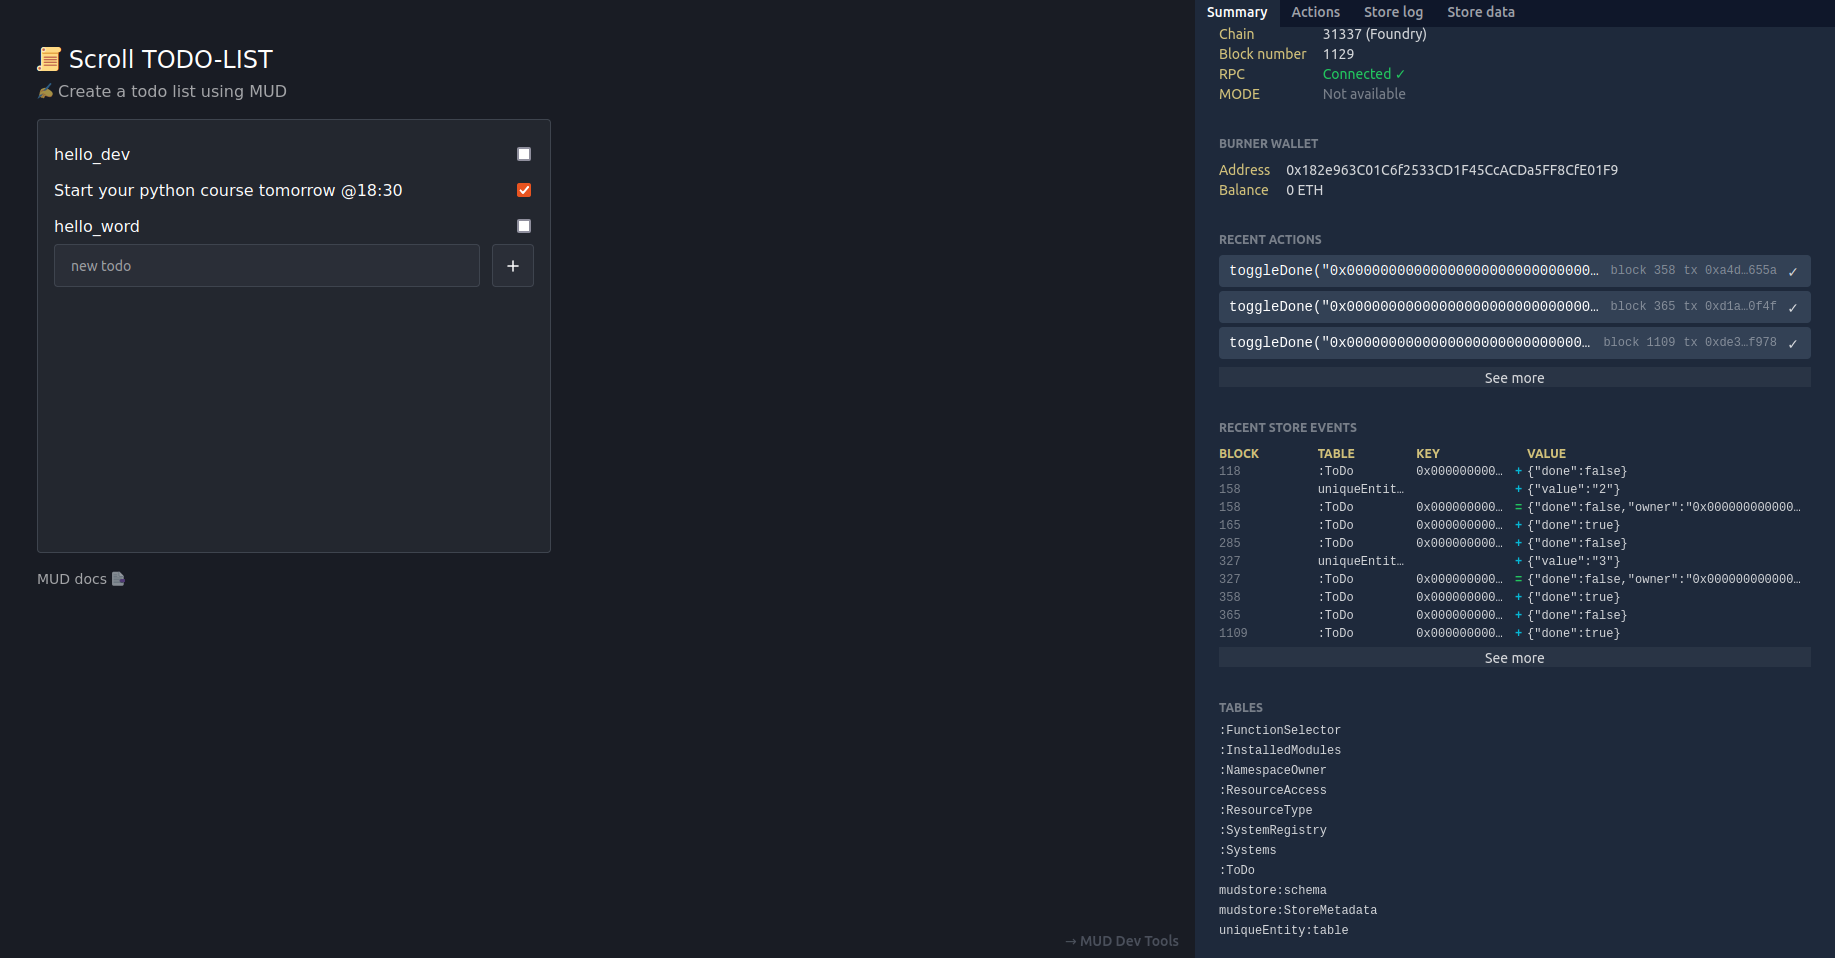Click the MUD docs document icon
Viewport: 1835px width, 958px height.
(118, 579)
